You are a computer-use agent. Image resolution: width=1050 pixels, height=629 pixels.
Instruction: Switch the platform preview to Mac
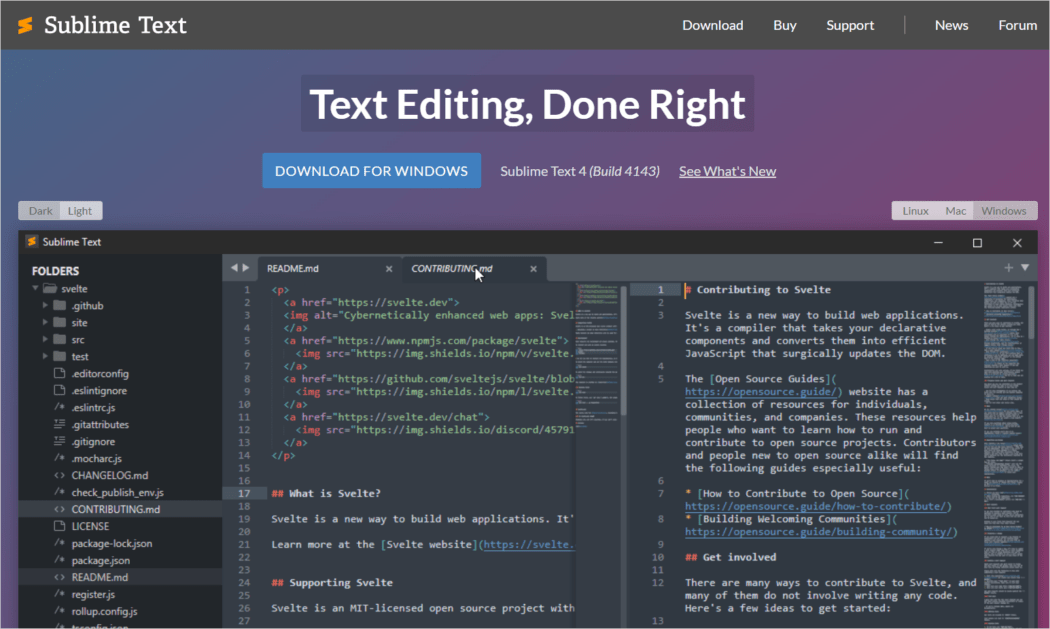(955, 210)
